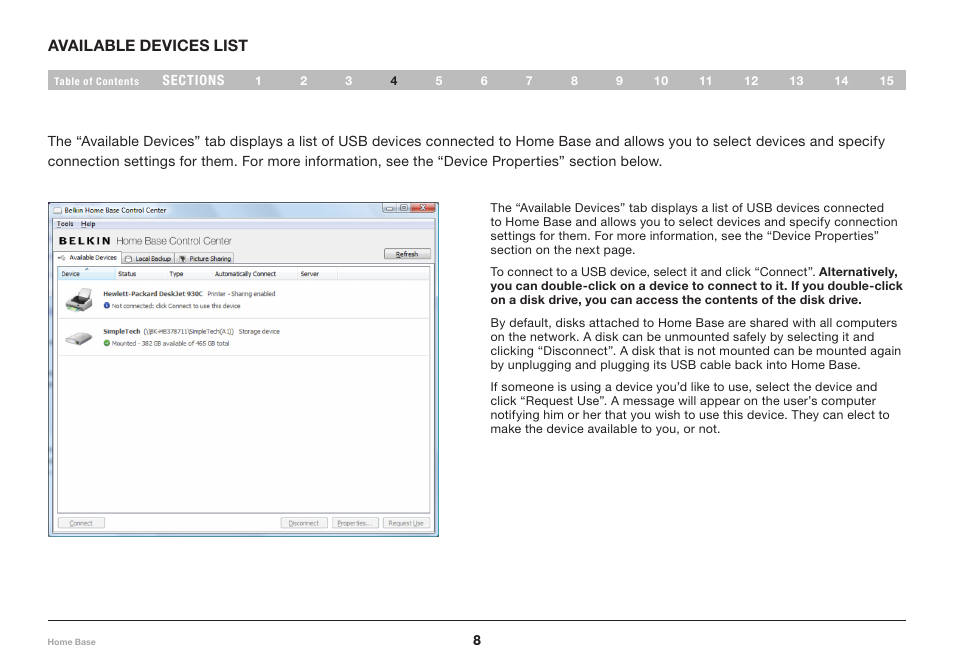Viewport: 954px width, 668px height.
Task: Go to section 13
Action: click(x=796, y=81)
